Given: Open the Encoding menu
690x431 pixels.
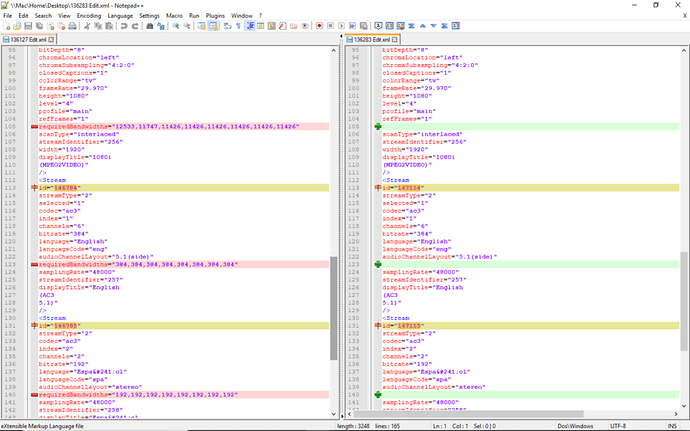Looking at the screenshot, I should click(88, 16).
